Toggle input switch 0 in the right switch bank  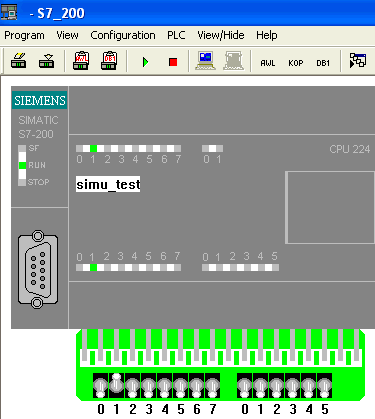pos(245,386)
